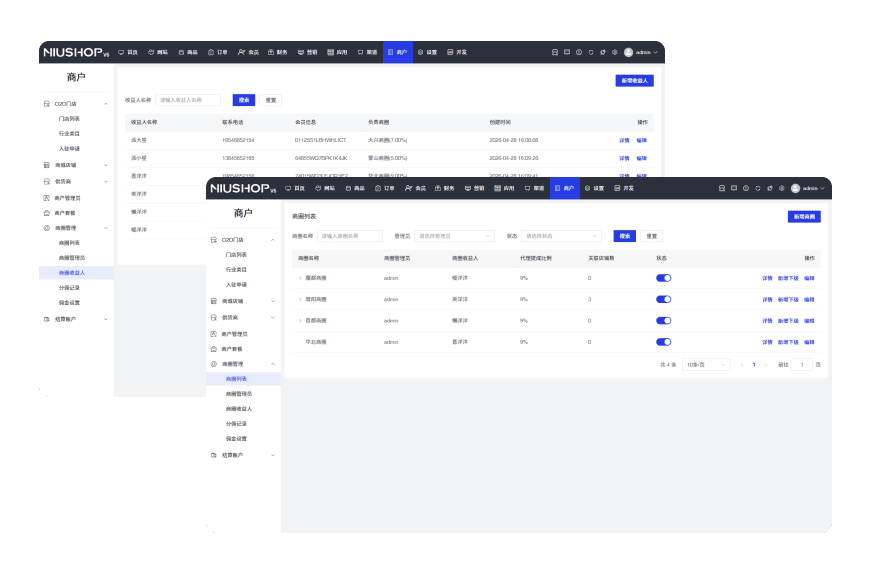Click the 商圈名称 search input field
Image resolution: width=870 pixels, height=574 pixels.
[350, 236]
